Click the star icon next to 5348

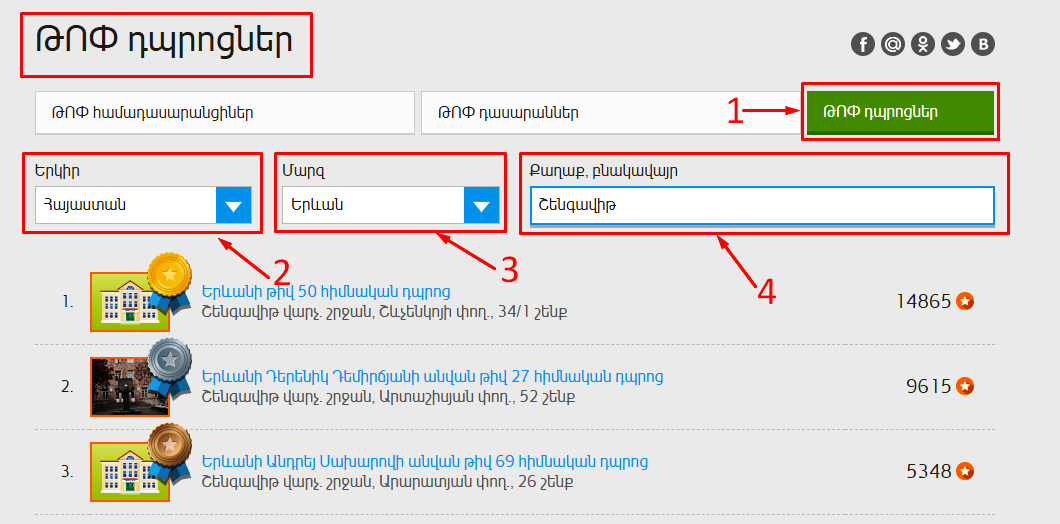coord(965,471)
